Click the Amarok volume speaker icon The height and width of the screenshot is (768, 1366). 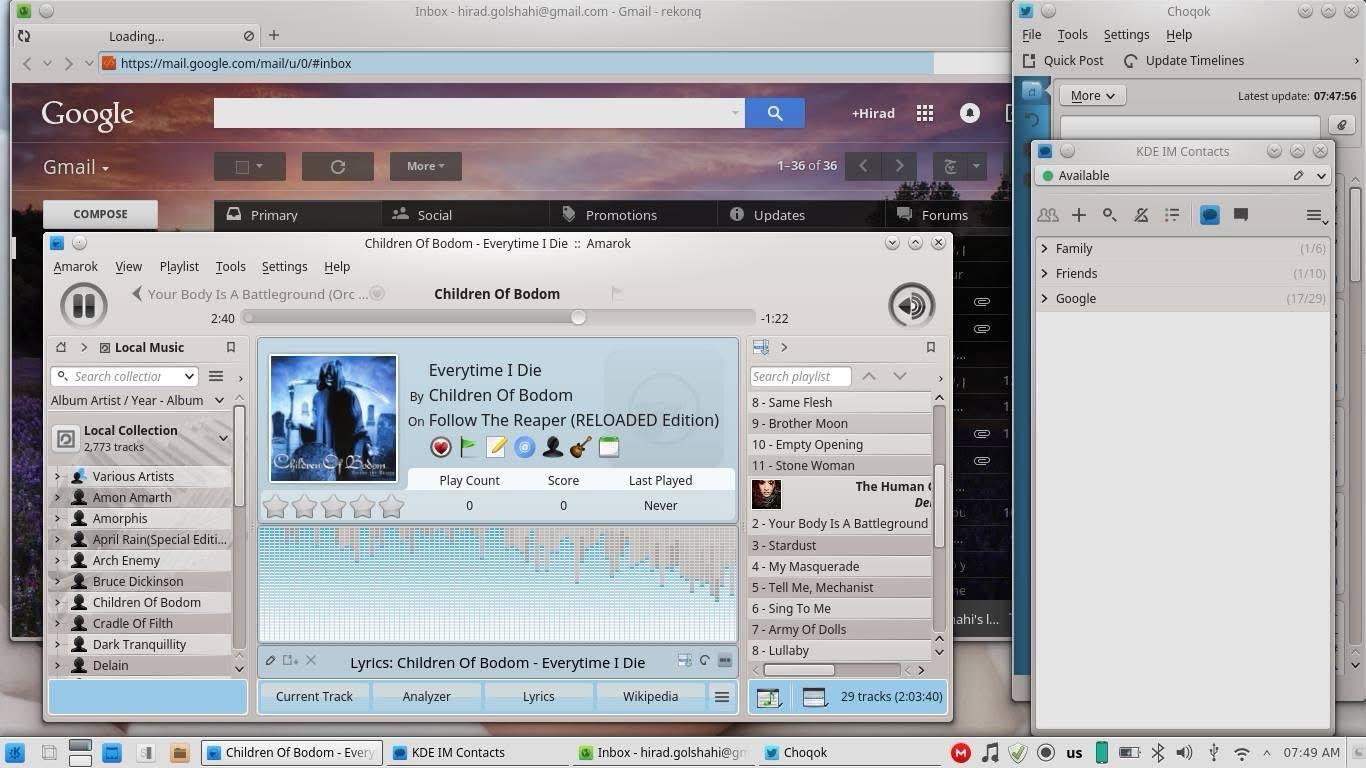click(x=911, y=305)
